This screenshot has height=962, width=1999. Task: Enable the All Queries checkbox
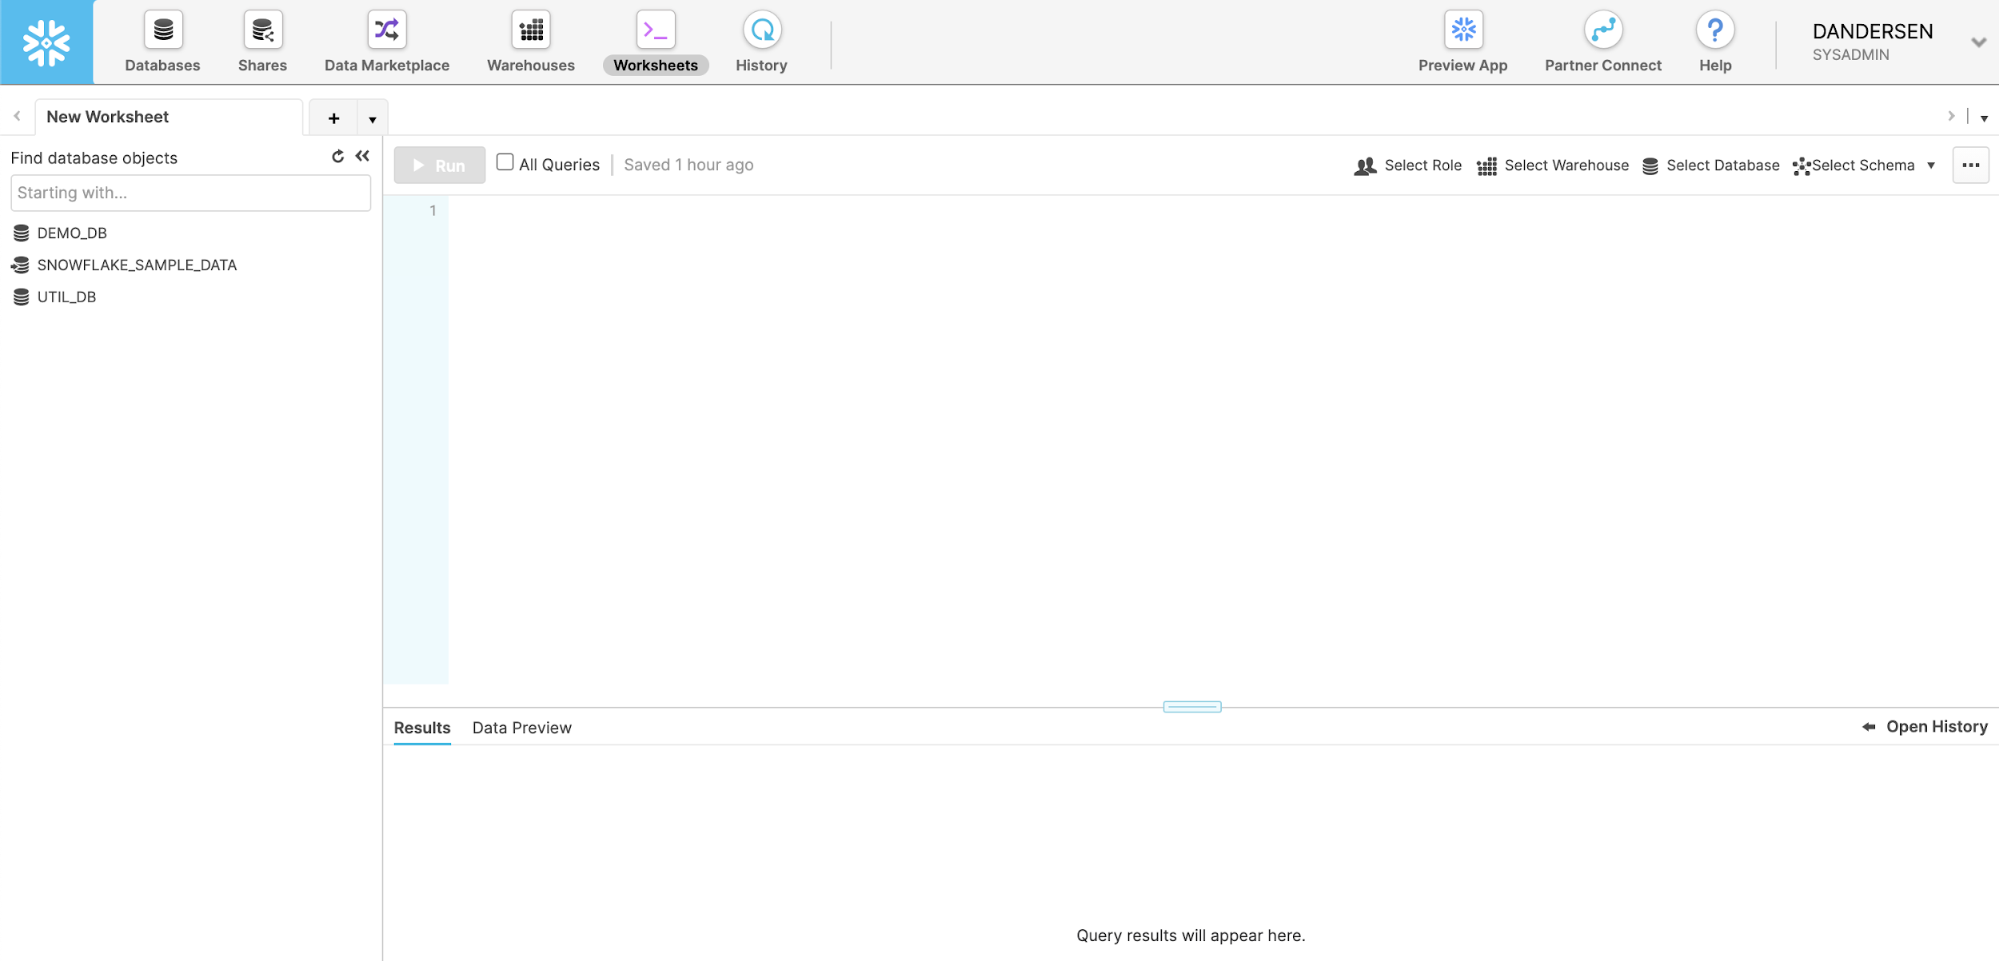(505, 163)
